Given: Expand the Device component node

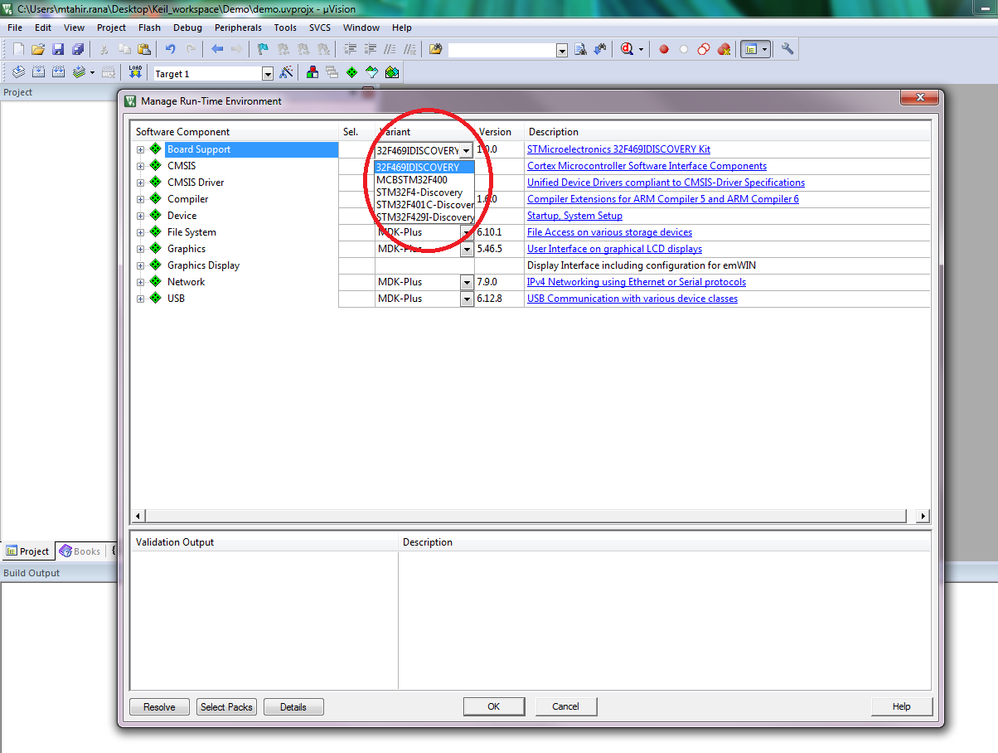Looking at the screenshot, I should click(140, 216).
